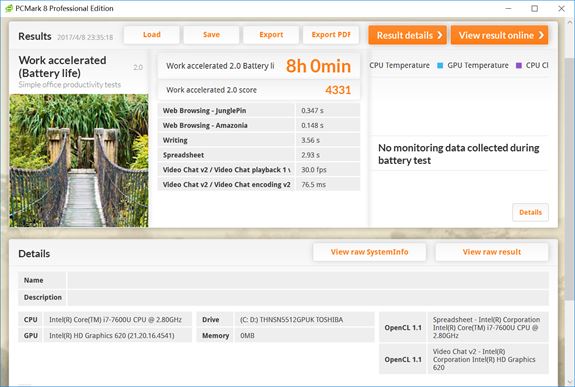The width and height of the screenshot is (575, 387).
Task: Click the blue GPU Temperature legend swatch
Action: 440,66
